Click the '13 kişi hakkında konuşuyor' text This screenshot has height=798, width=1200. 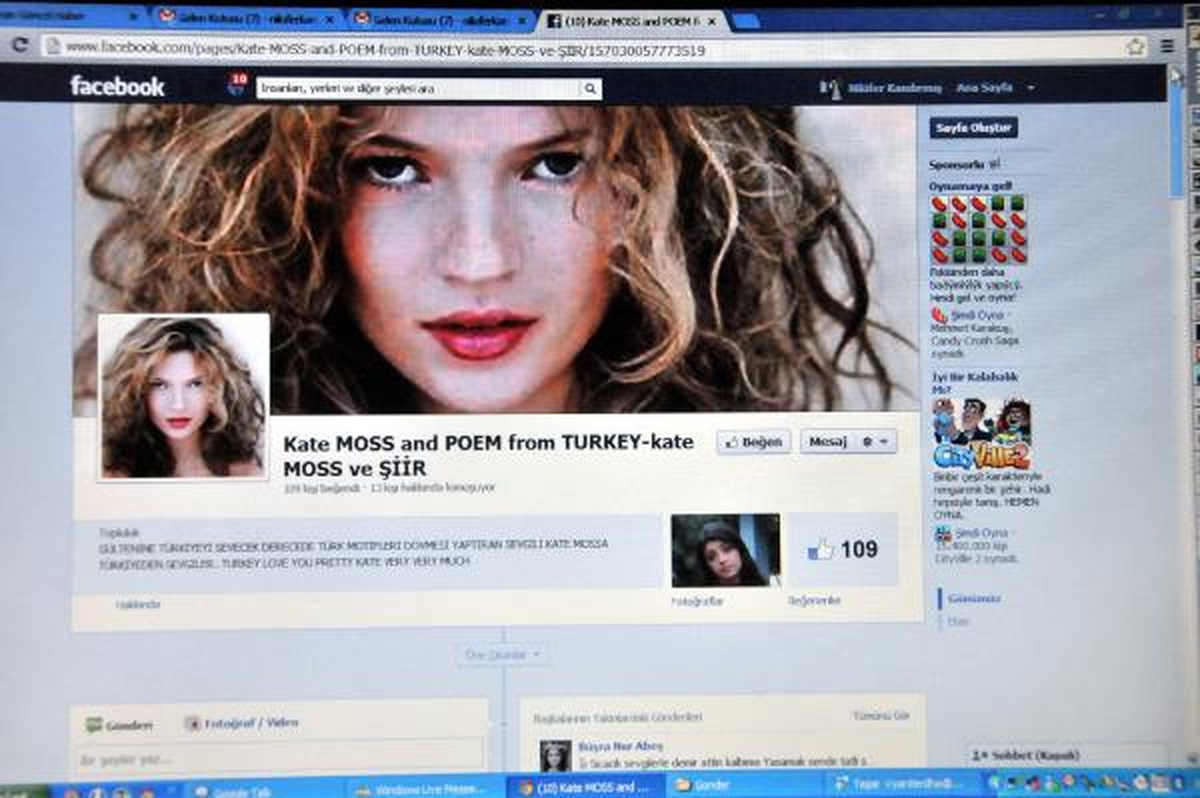pos(432,488)
